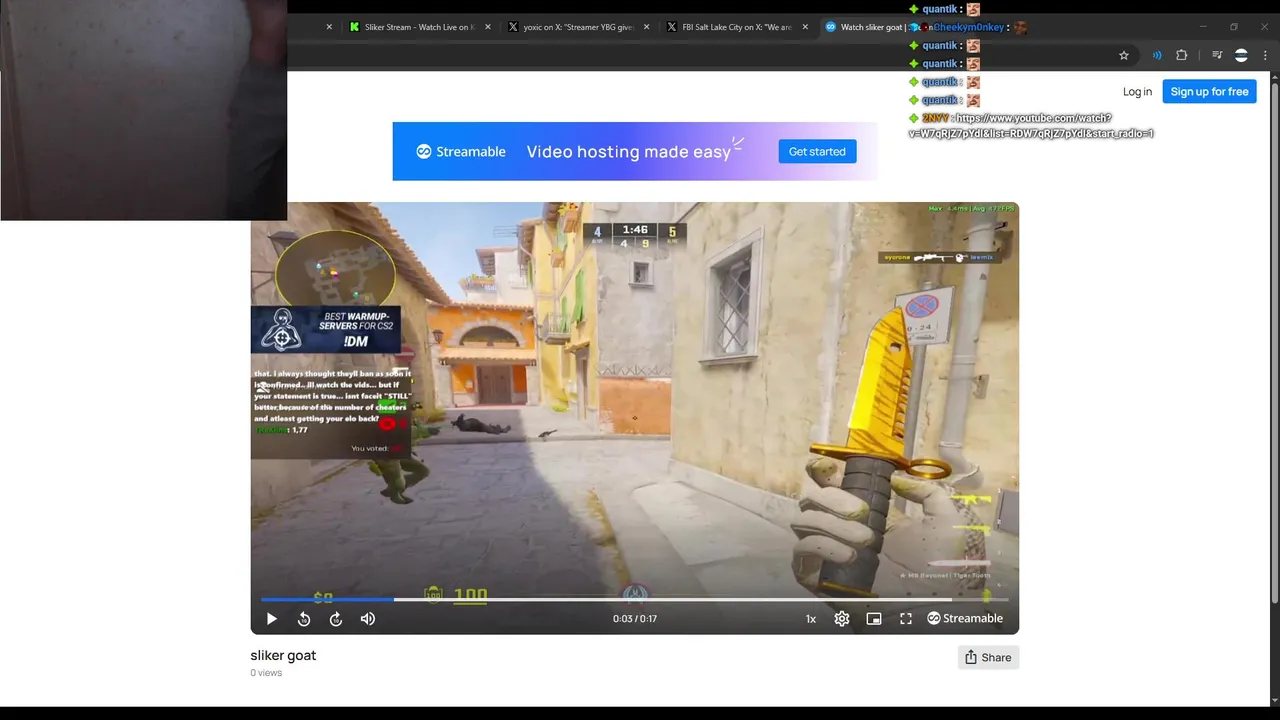
Task: Click Get started on Streamable banner
Action: point(817,152)
